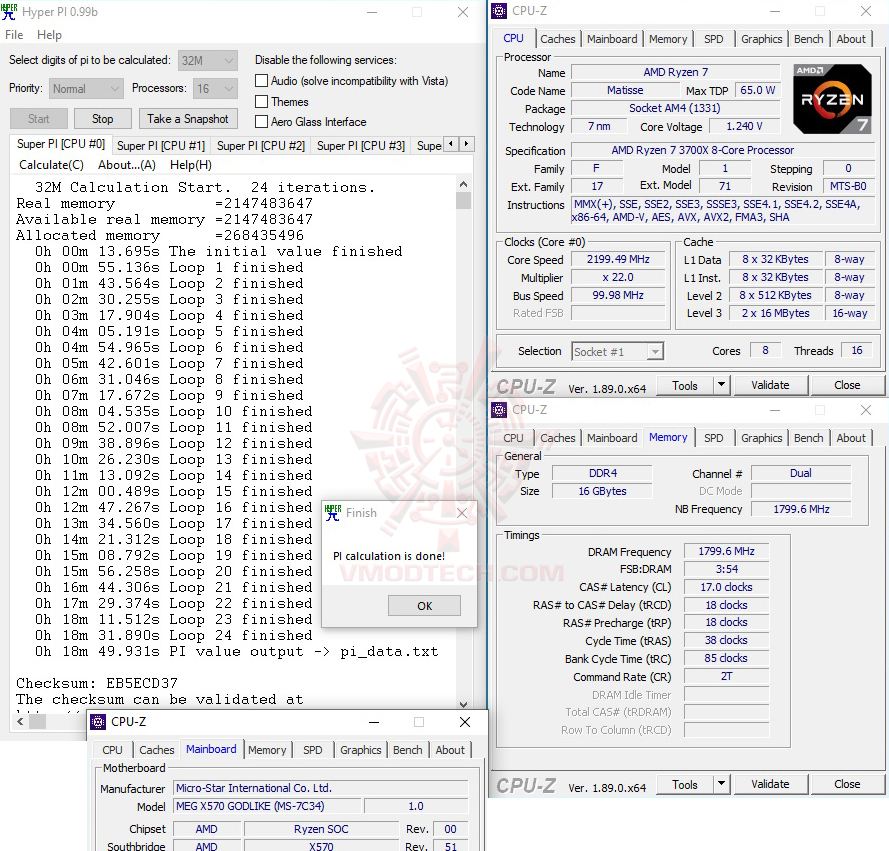Open SPD tab in top CPU-Z window
The image size is (889, 851).
714,39
